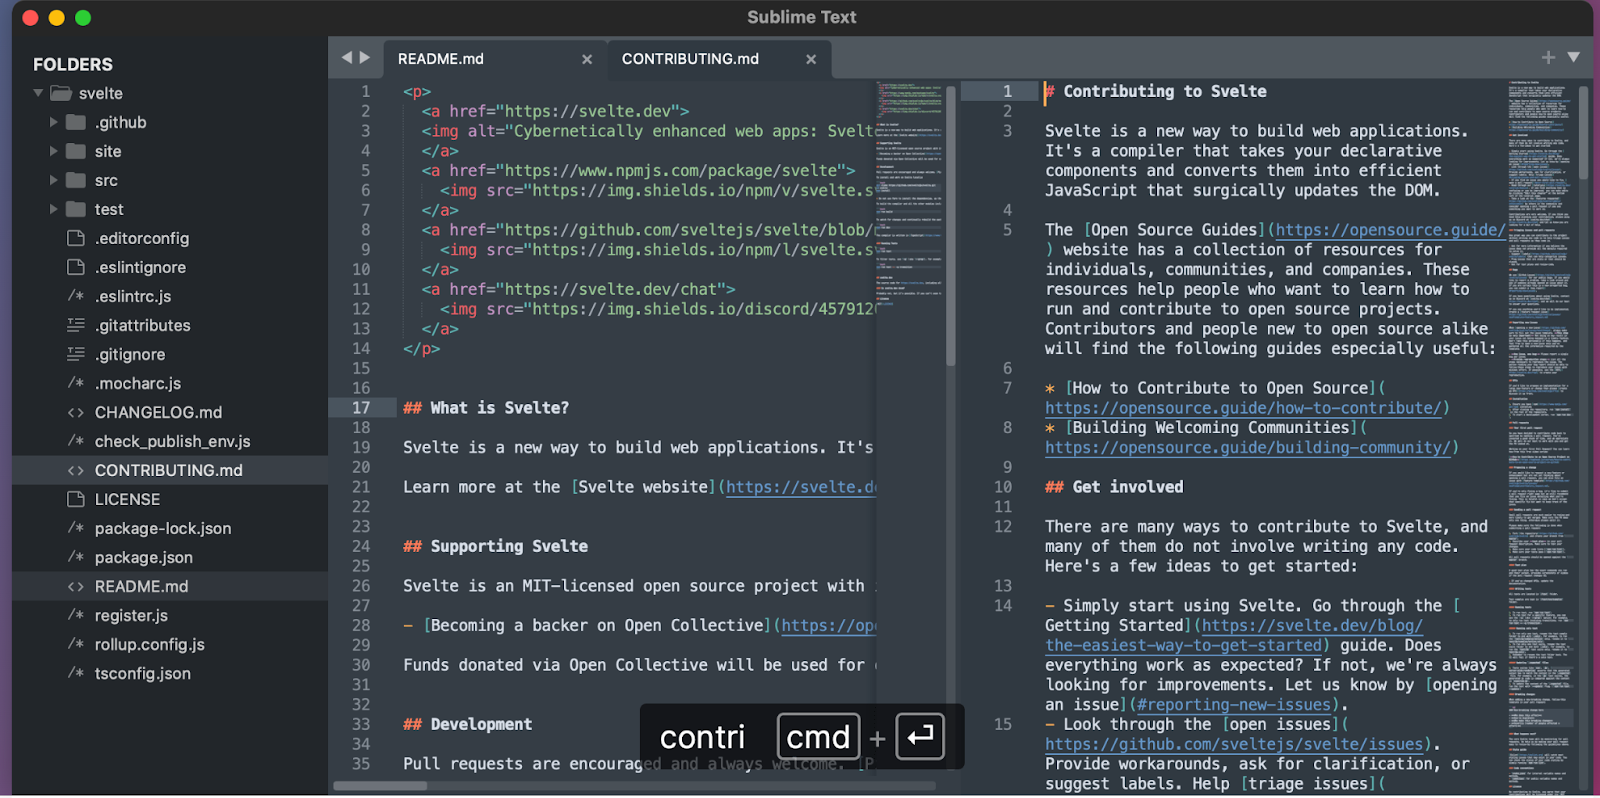This screenshot has width=1600, height=798.
Task: Click the .github folder icon
Action: (x=76, y=122)
